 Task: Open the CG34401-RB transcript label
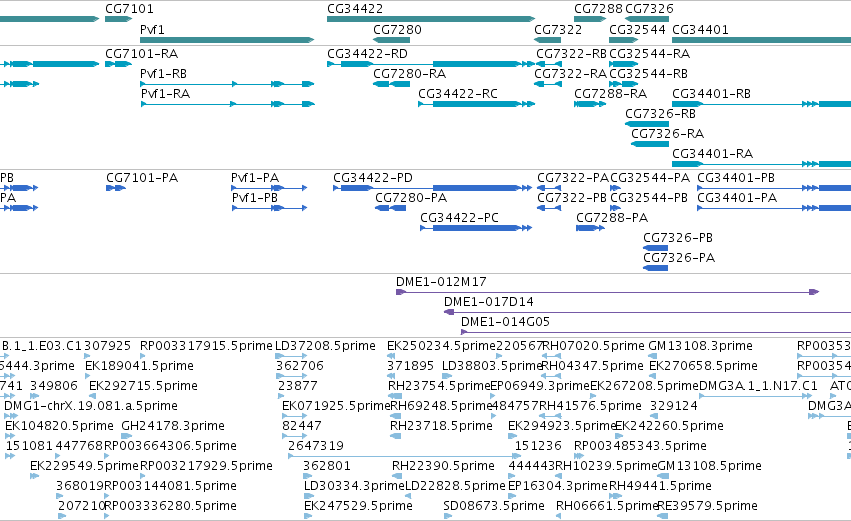712,94
